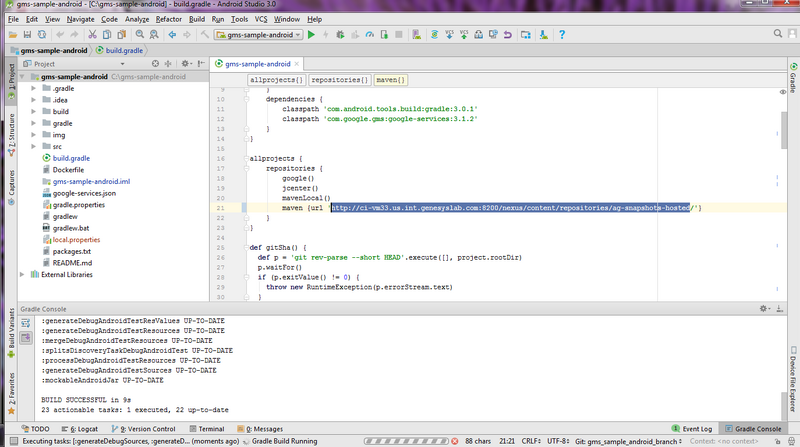The height and width of the screenshot is (447, 800).
Task: Click the Synchronize toolbar icon
Action: pos(42,35)
